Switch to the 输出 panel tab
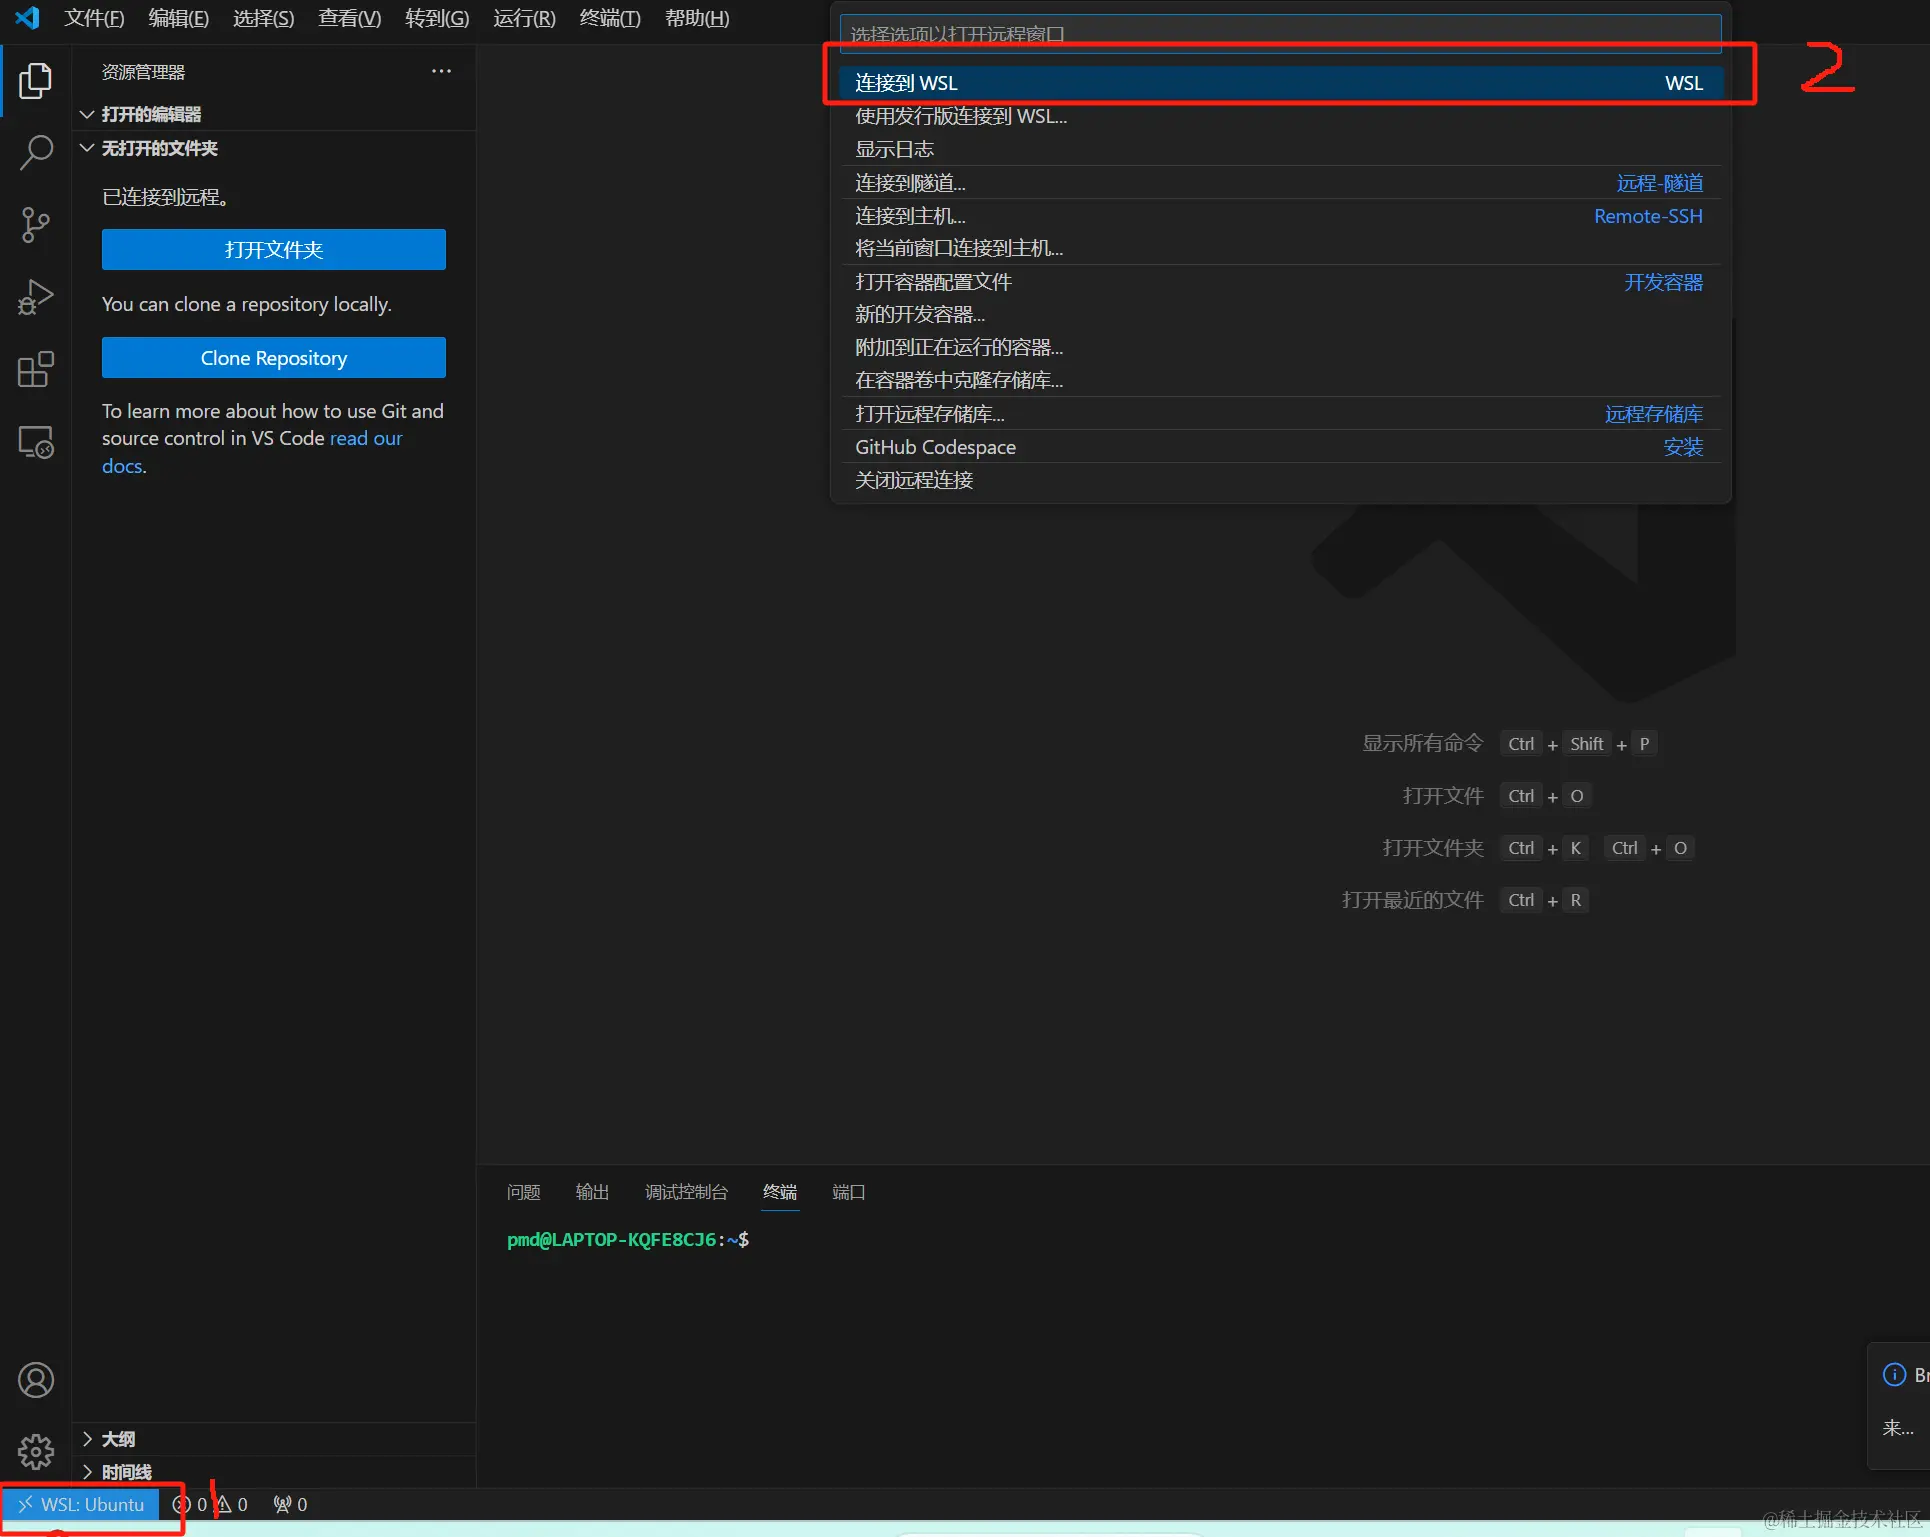Viewport: 1930px width, 1537px height. coord(592,1192)
